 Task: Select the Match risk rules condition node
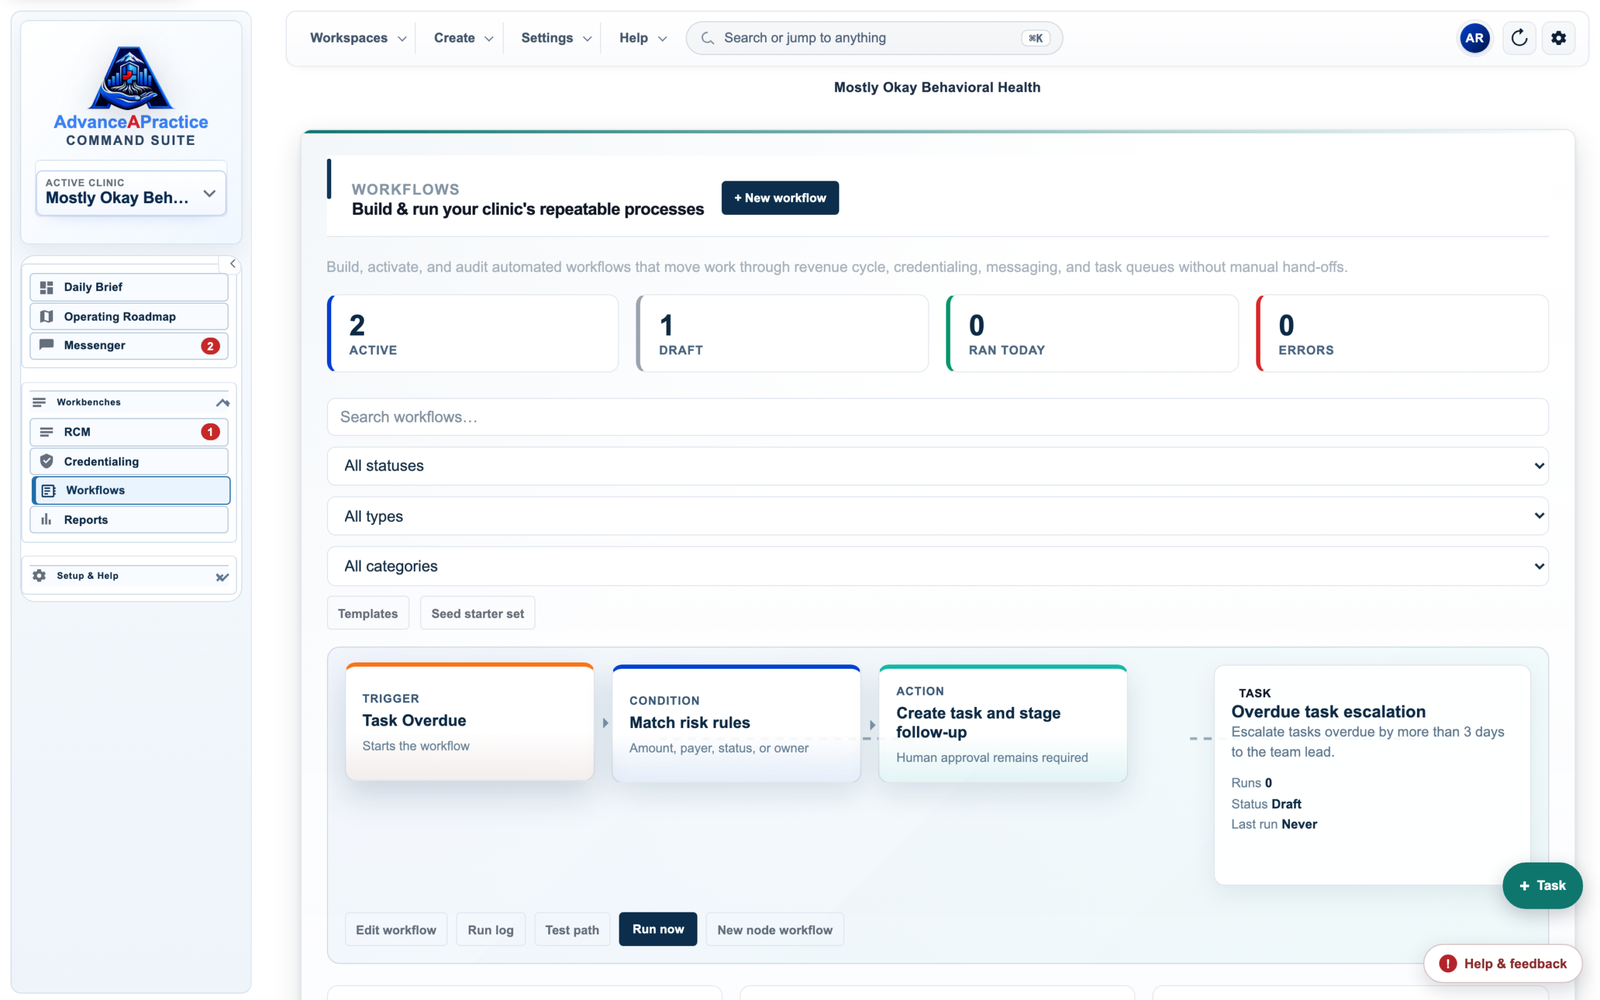736,723
